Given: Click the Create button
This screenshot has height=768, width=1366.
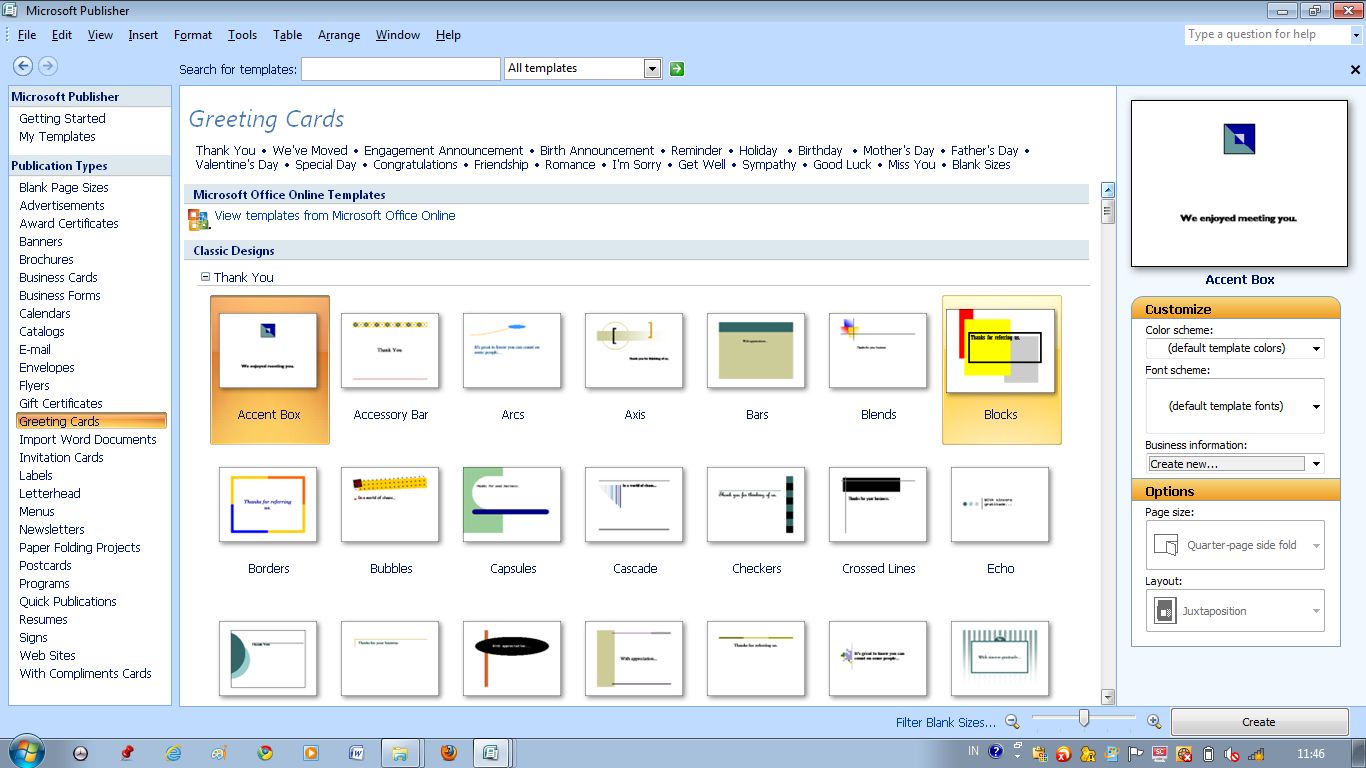Looking at the screenshot, I should 1258,722.
